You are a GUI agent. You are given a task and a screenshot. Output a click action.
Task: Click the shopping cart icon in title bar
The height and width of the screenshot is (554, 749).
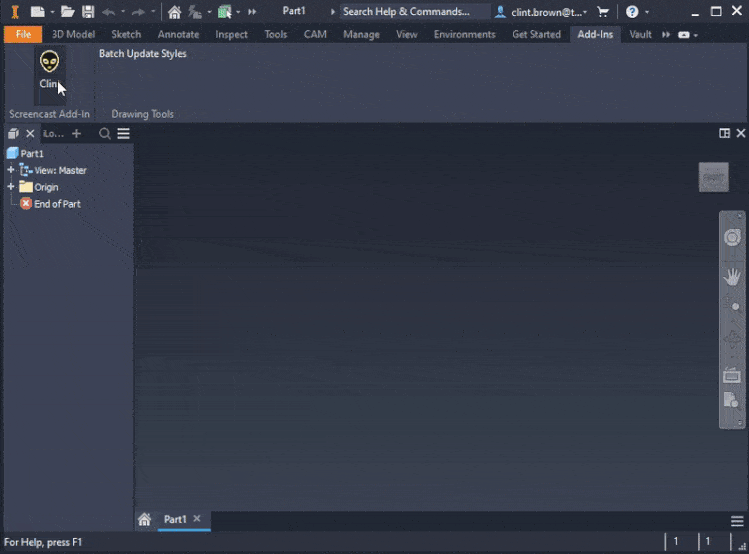[x=603, y=12]
